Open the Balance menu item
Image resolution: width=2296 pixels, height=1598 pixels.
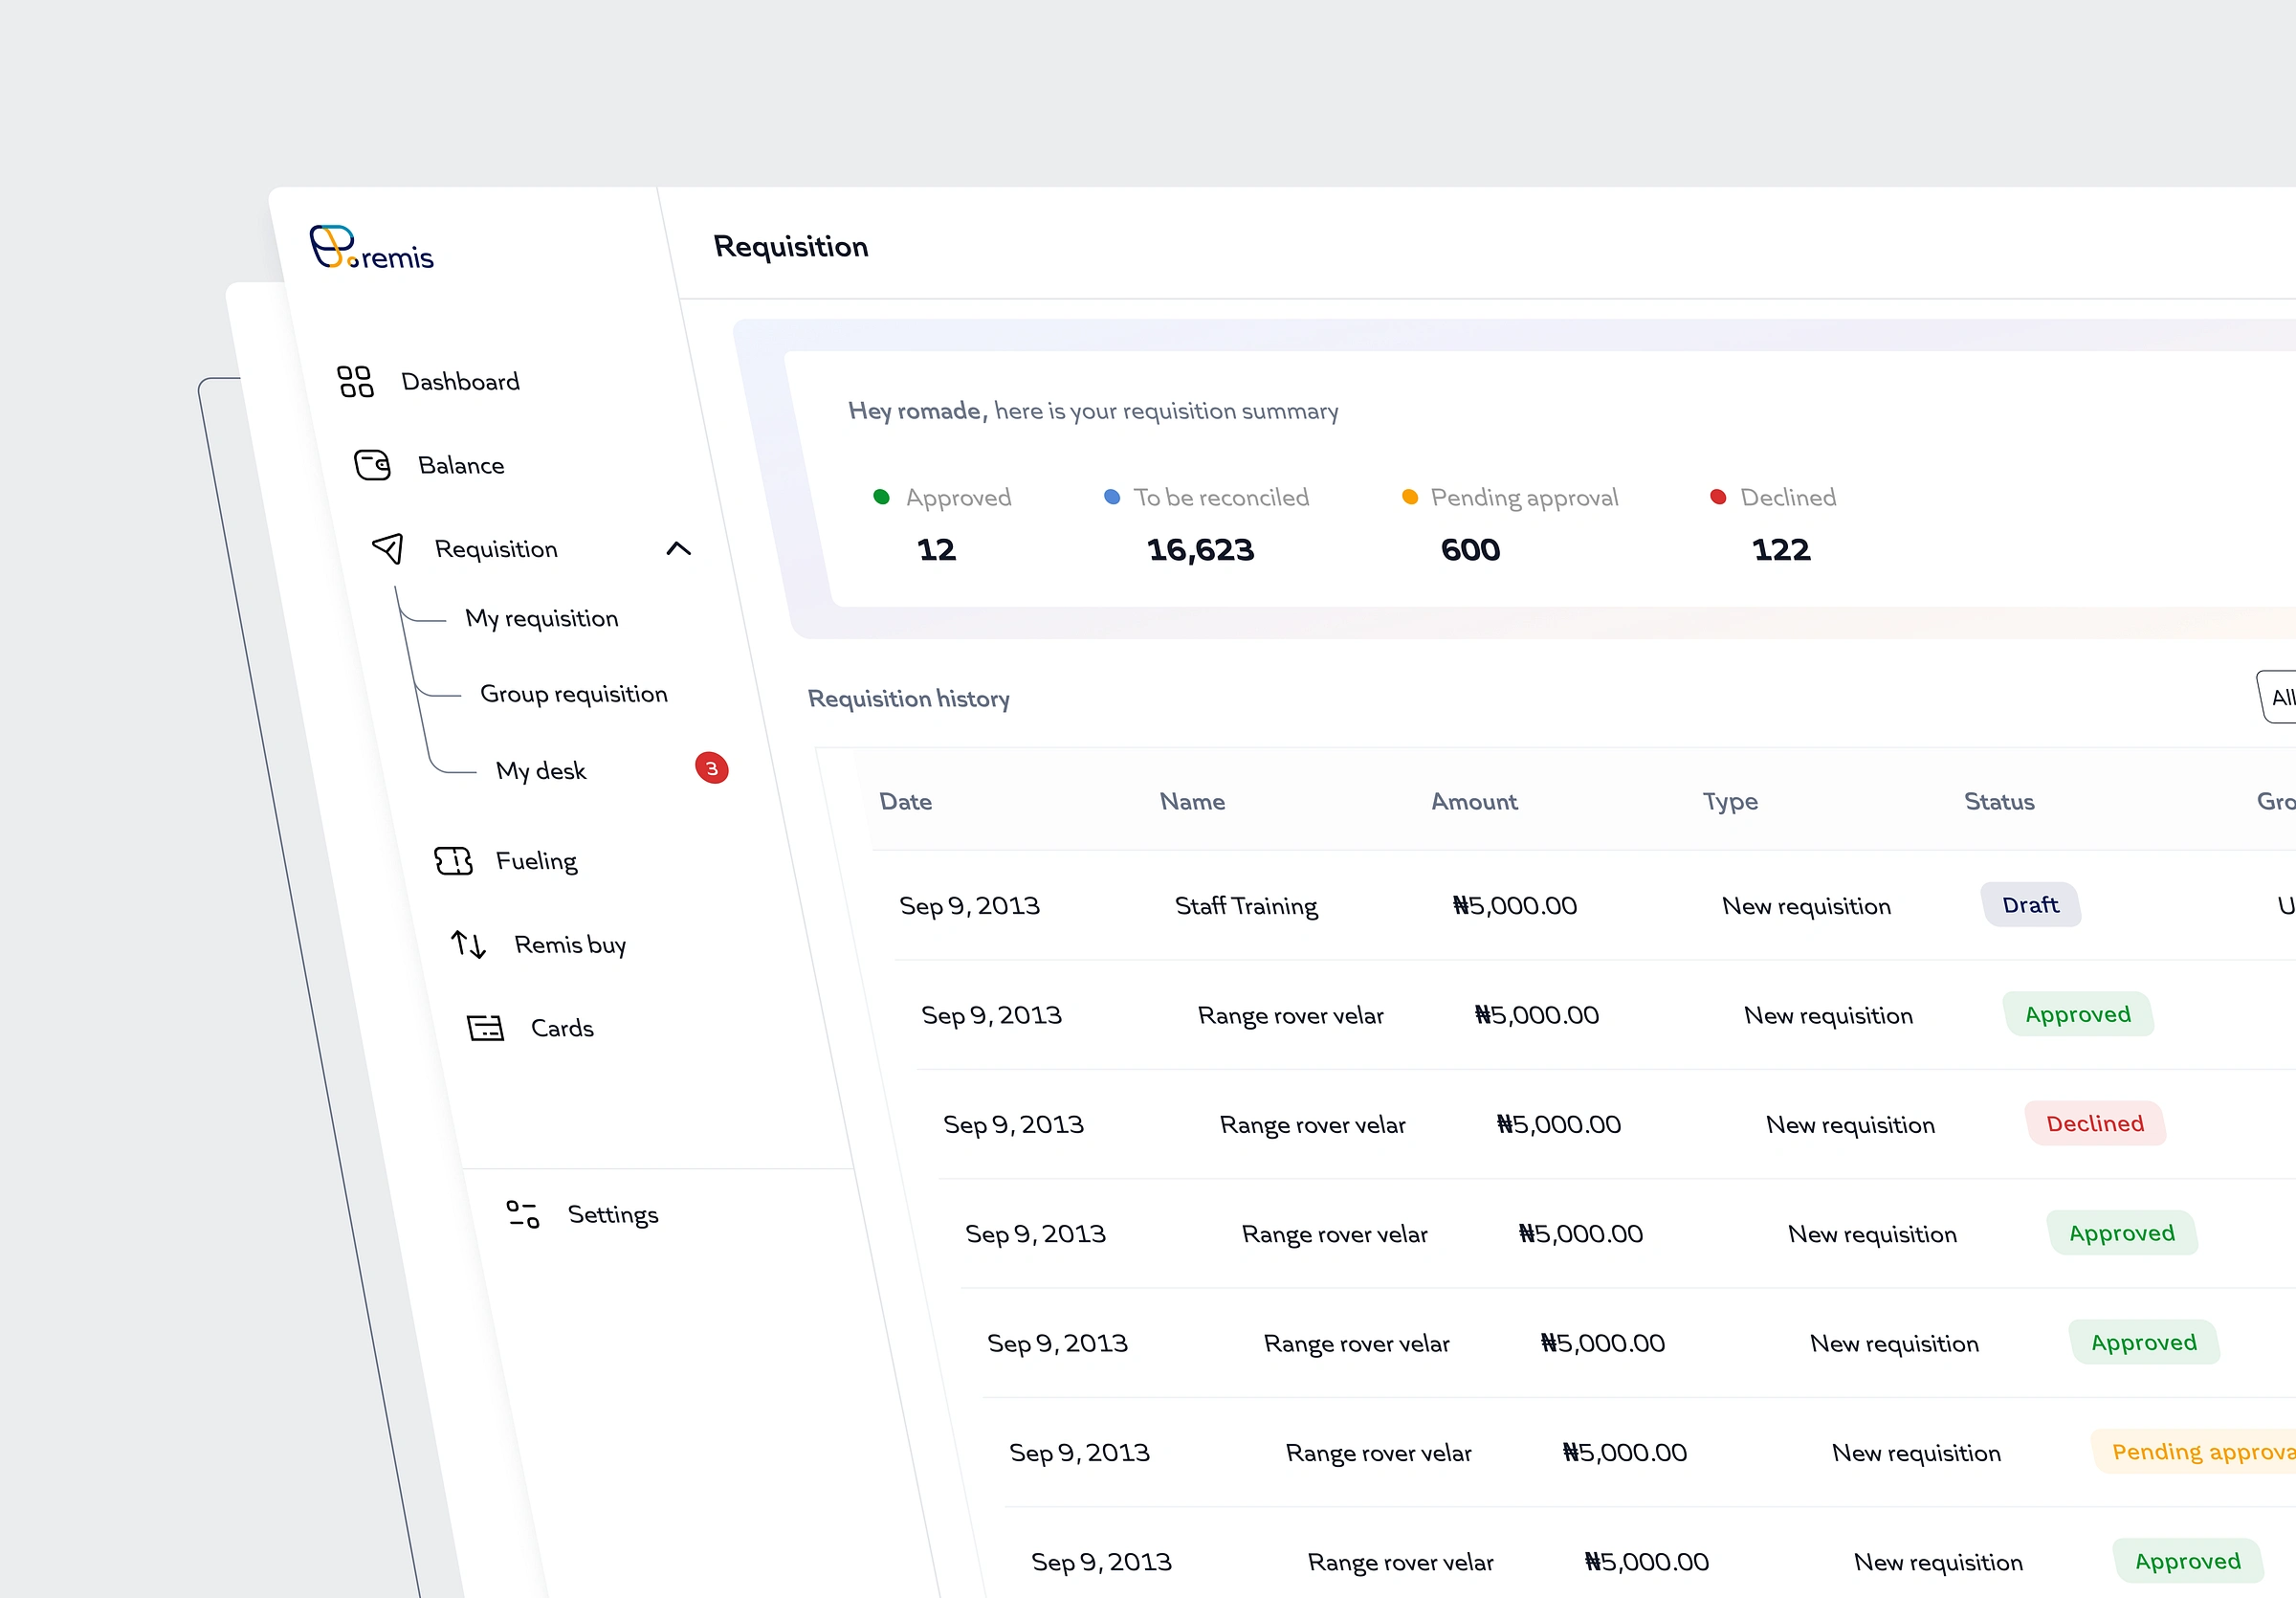point(461,466)
